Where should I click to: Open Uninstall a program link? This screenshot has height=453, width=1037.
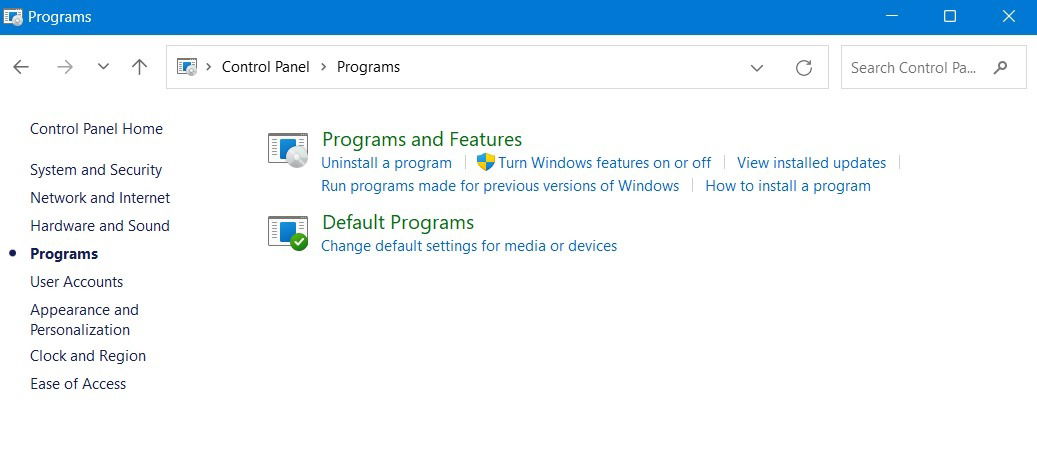tap(386, 163)
